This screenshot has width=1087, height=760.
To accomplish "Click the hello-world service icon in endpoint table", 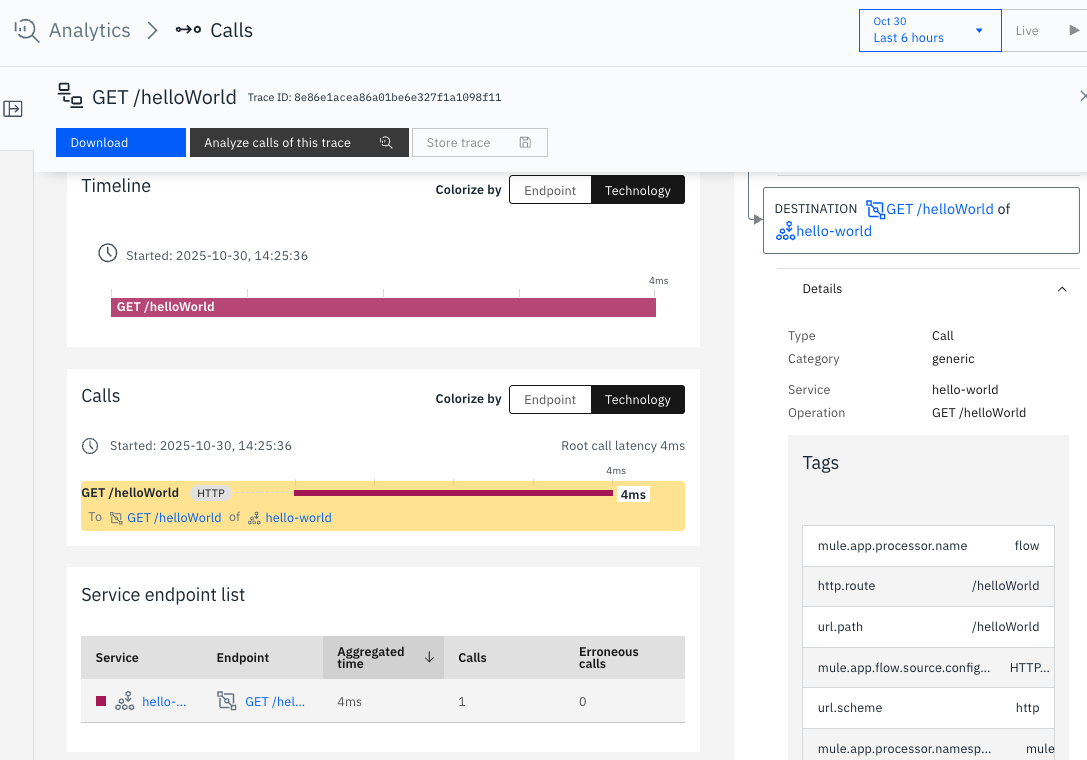I will point(125,702).
